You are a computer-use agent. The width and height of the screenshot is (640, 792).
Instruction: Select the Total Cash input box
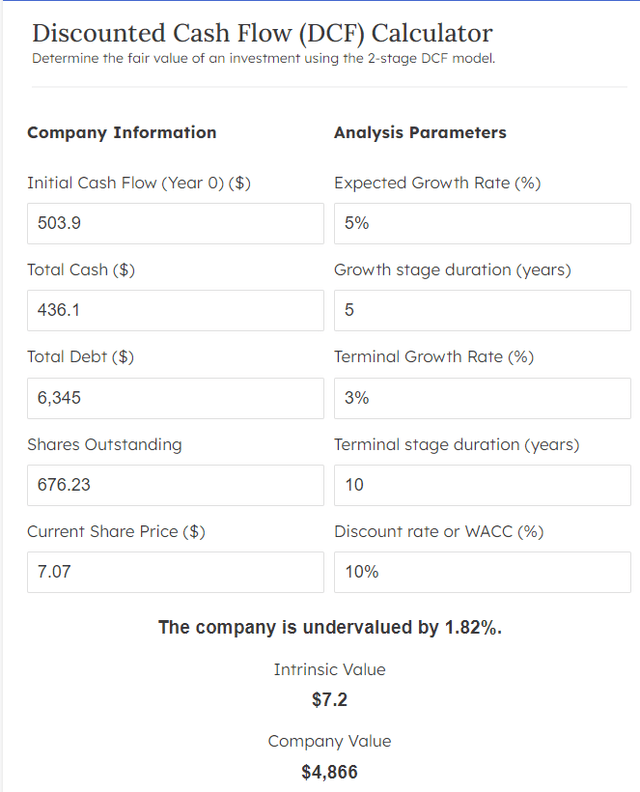click(x=175, y=310)
